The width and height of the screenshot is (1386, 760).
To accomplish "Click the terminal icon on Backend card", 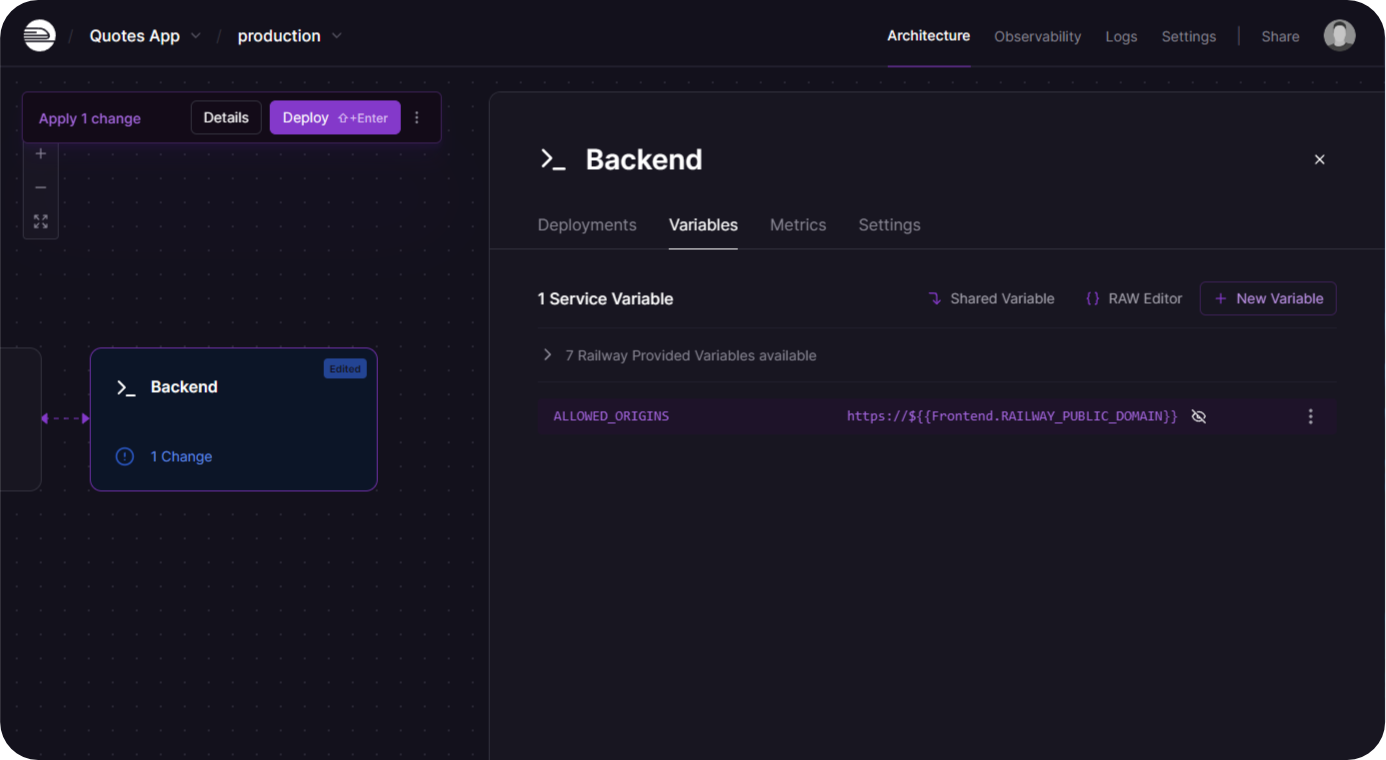I will click(x=126, y=388).
